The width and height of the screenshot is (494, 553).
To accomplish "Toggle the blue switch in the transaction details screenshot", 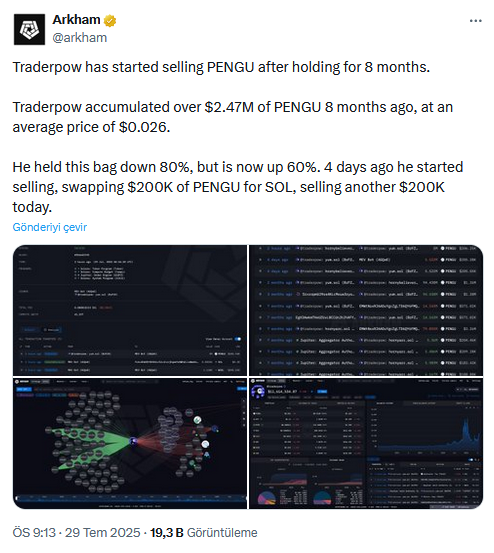I will pos(238,339).
